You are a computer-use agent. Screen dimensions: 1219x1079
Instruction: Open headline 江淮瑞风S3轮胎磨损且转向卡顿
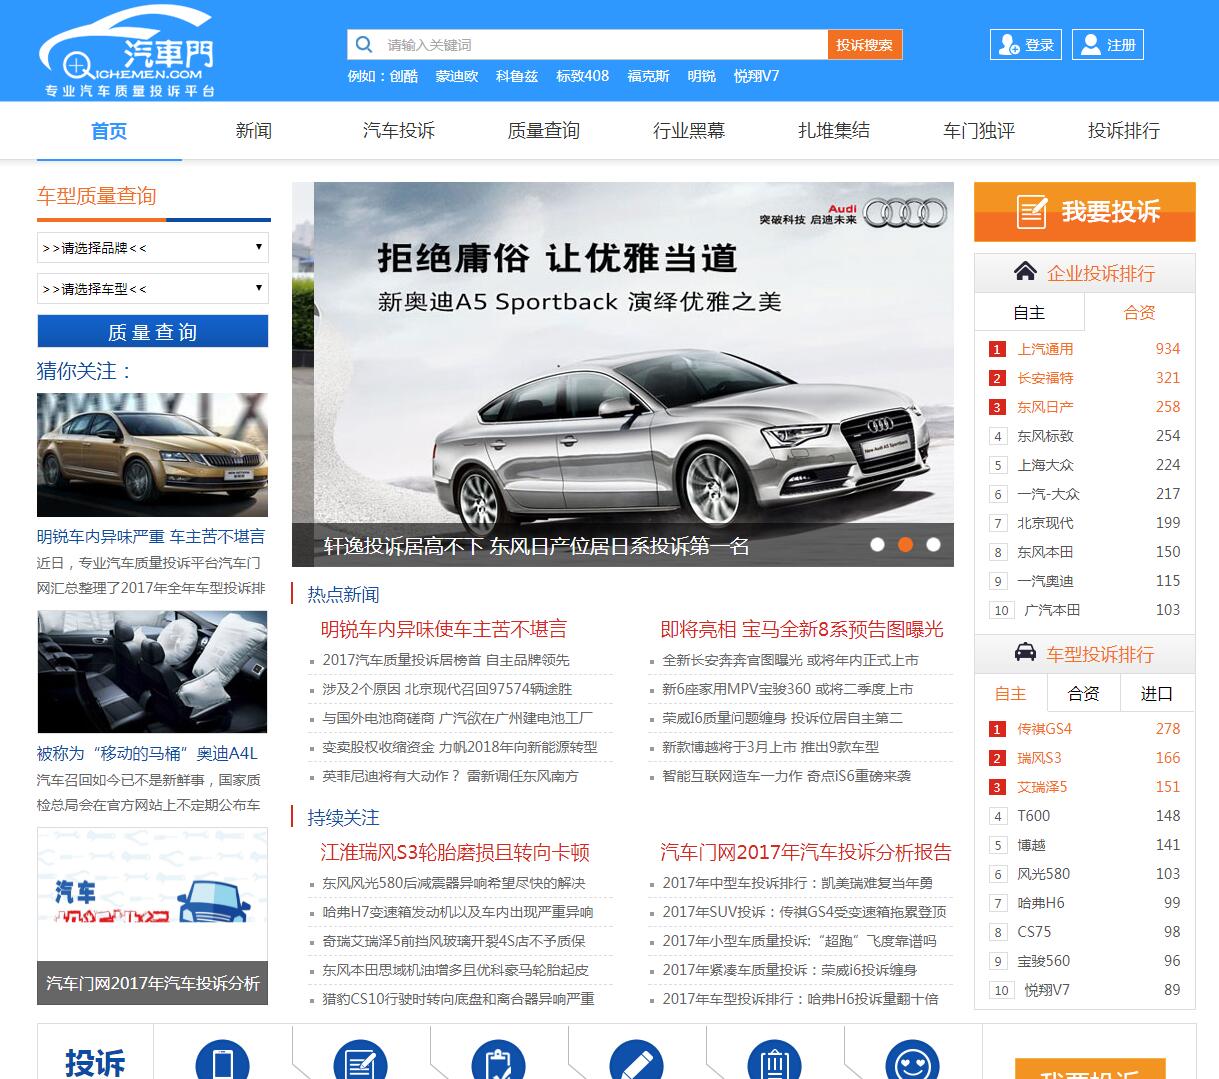[455, 852]
